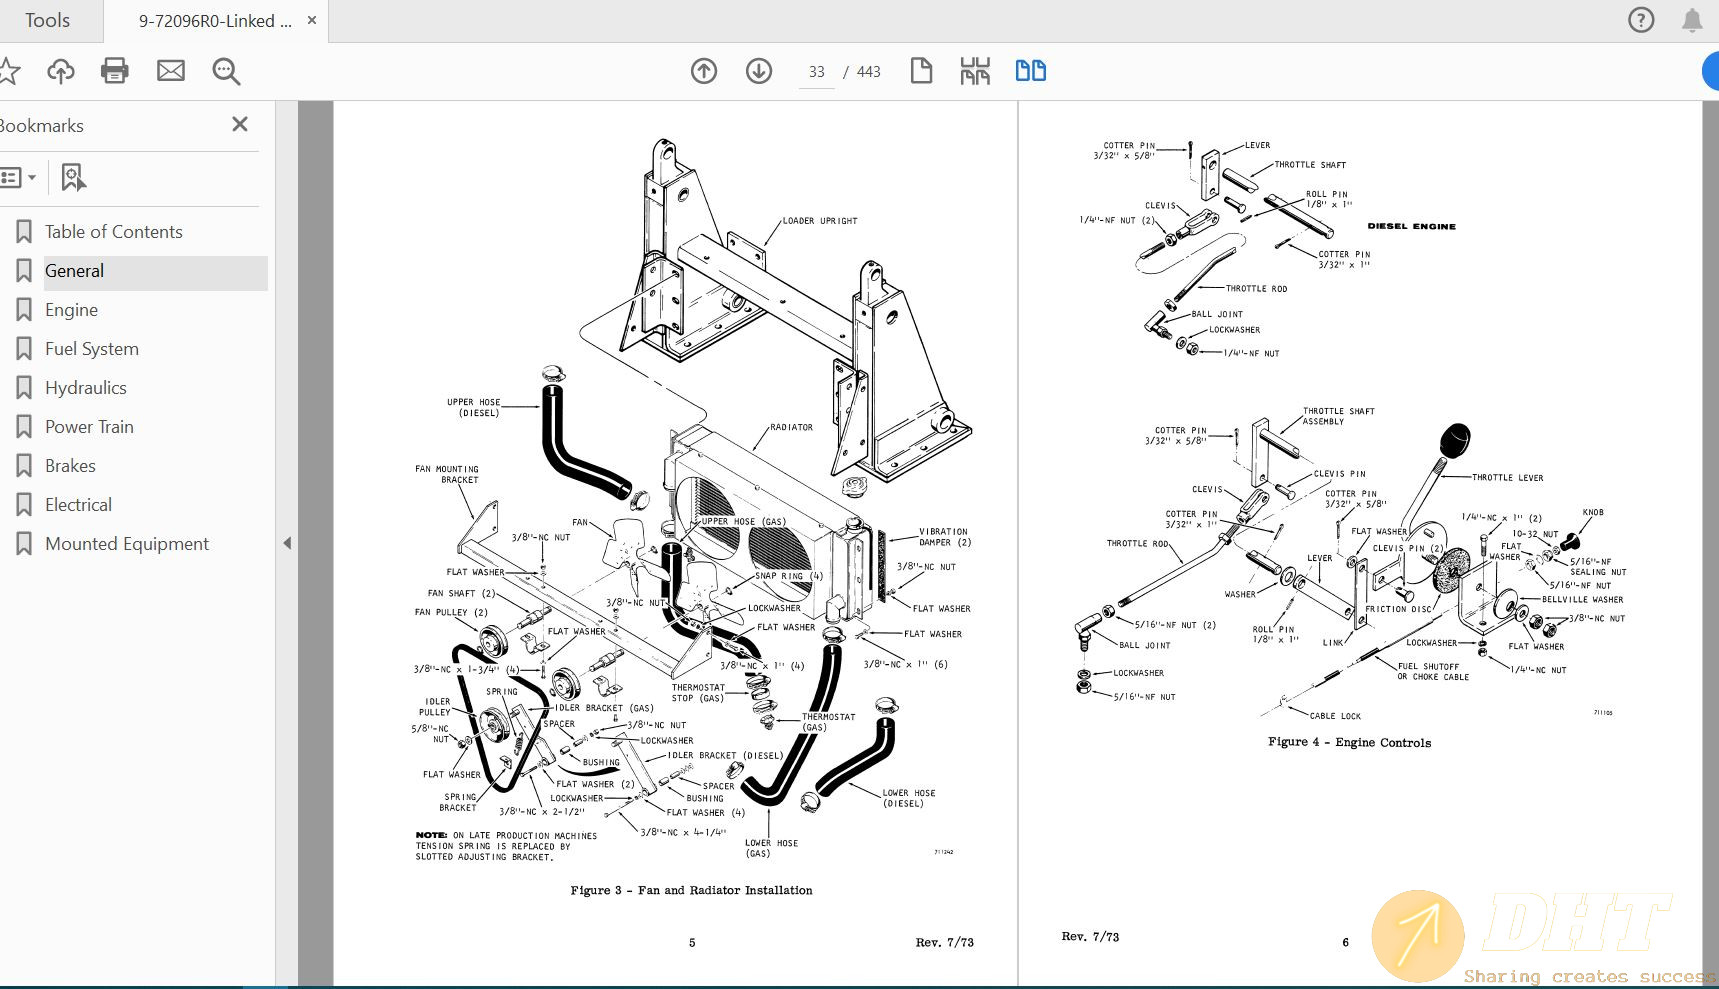
Task: Save the file to Adobe cloud
Action: click(60, 71)
